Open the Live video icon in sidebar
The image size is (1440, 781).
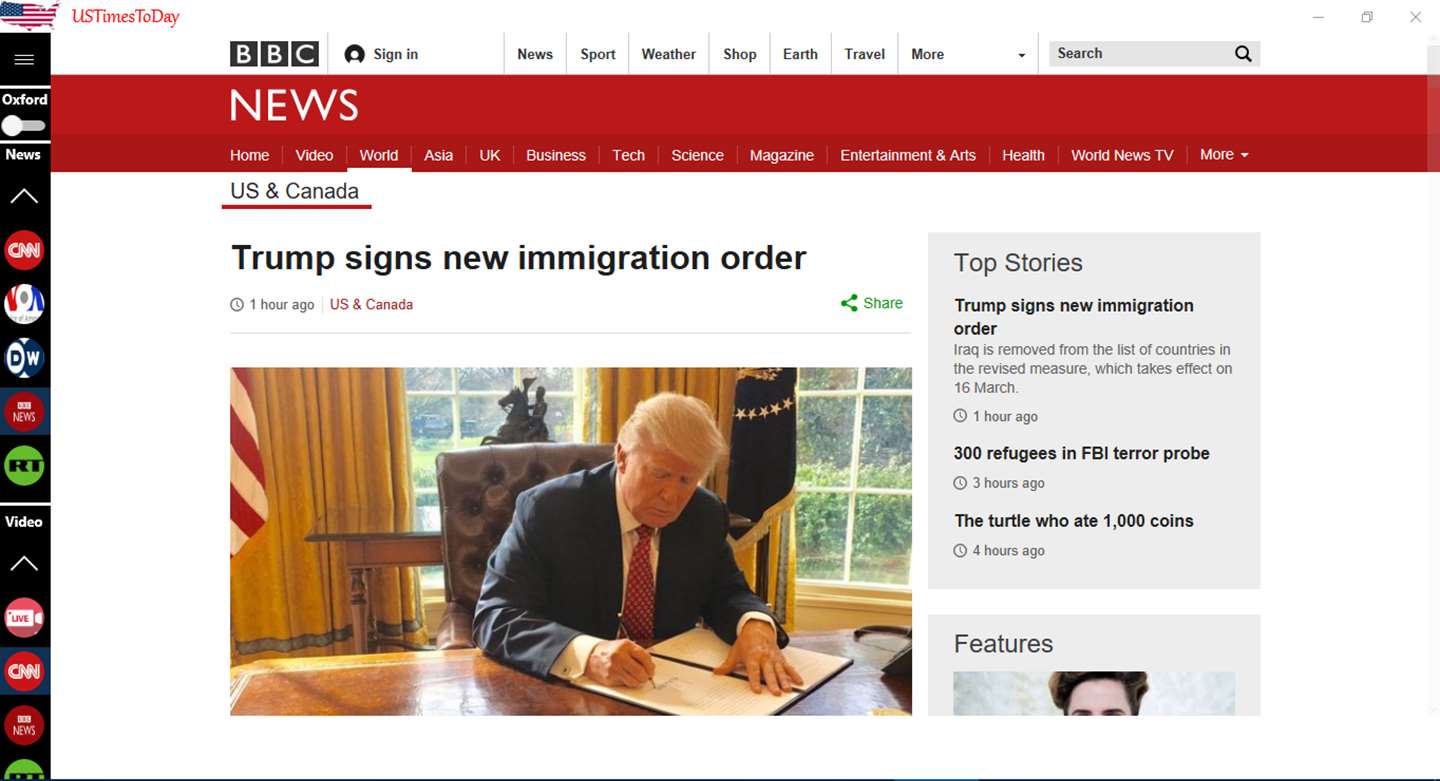tap(24, 618)
